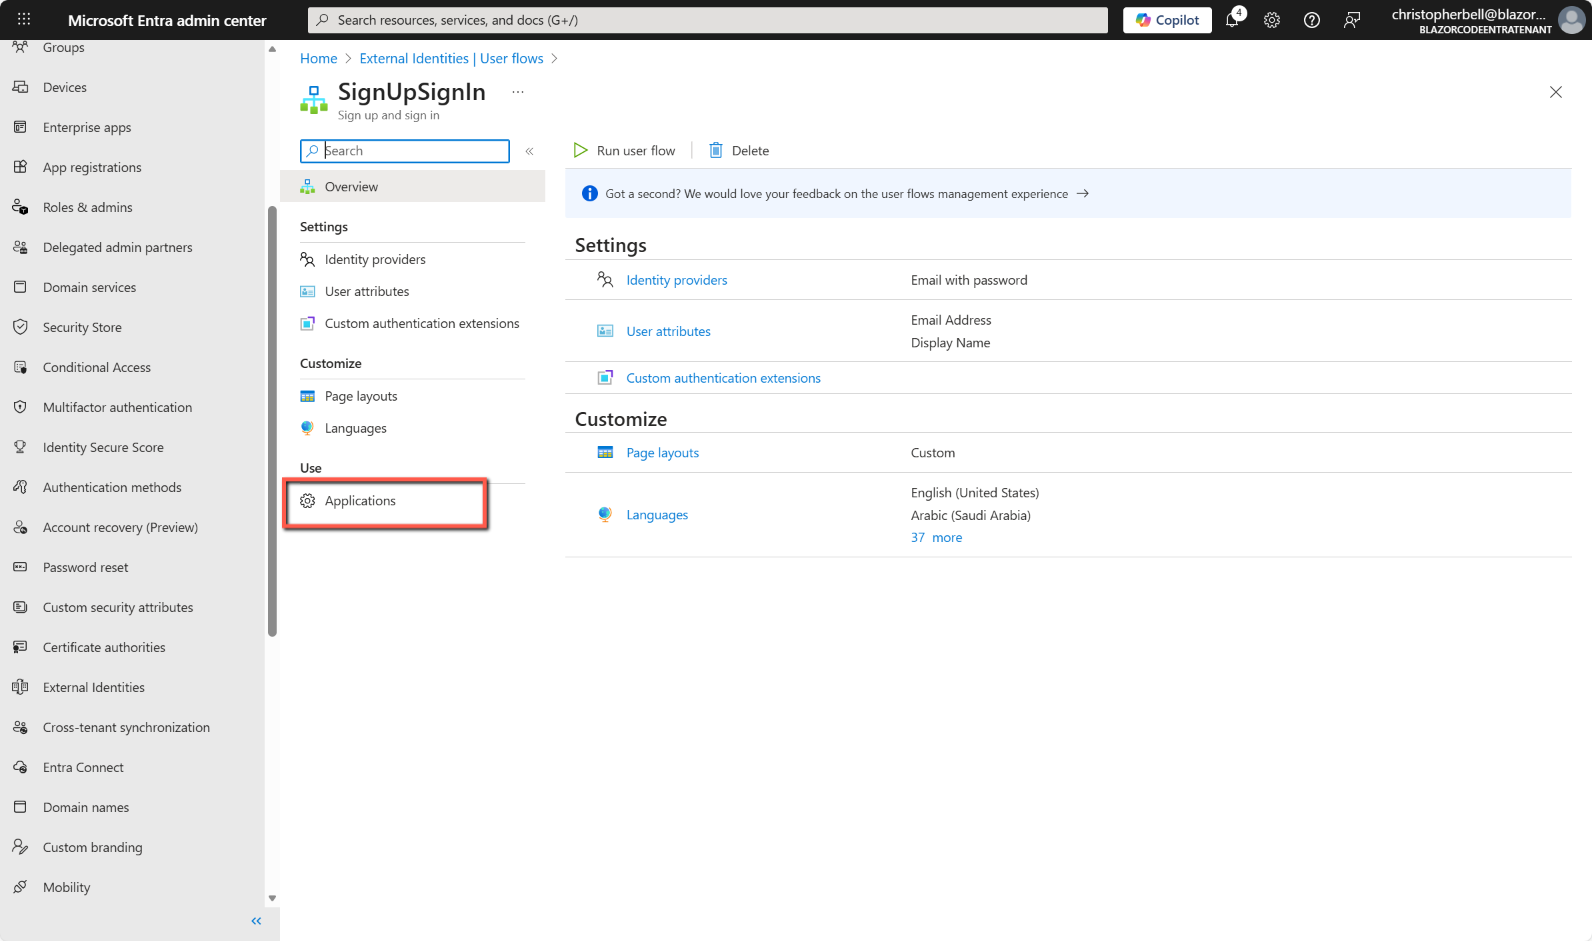This screenshot has height=941, width=1592.
Task: Open portal settings gear icon
Action: [x=1272, y=20]
